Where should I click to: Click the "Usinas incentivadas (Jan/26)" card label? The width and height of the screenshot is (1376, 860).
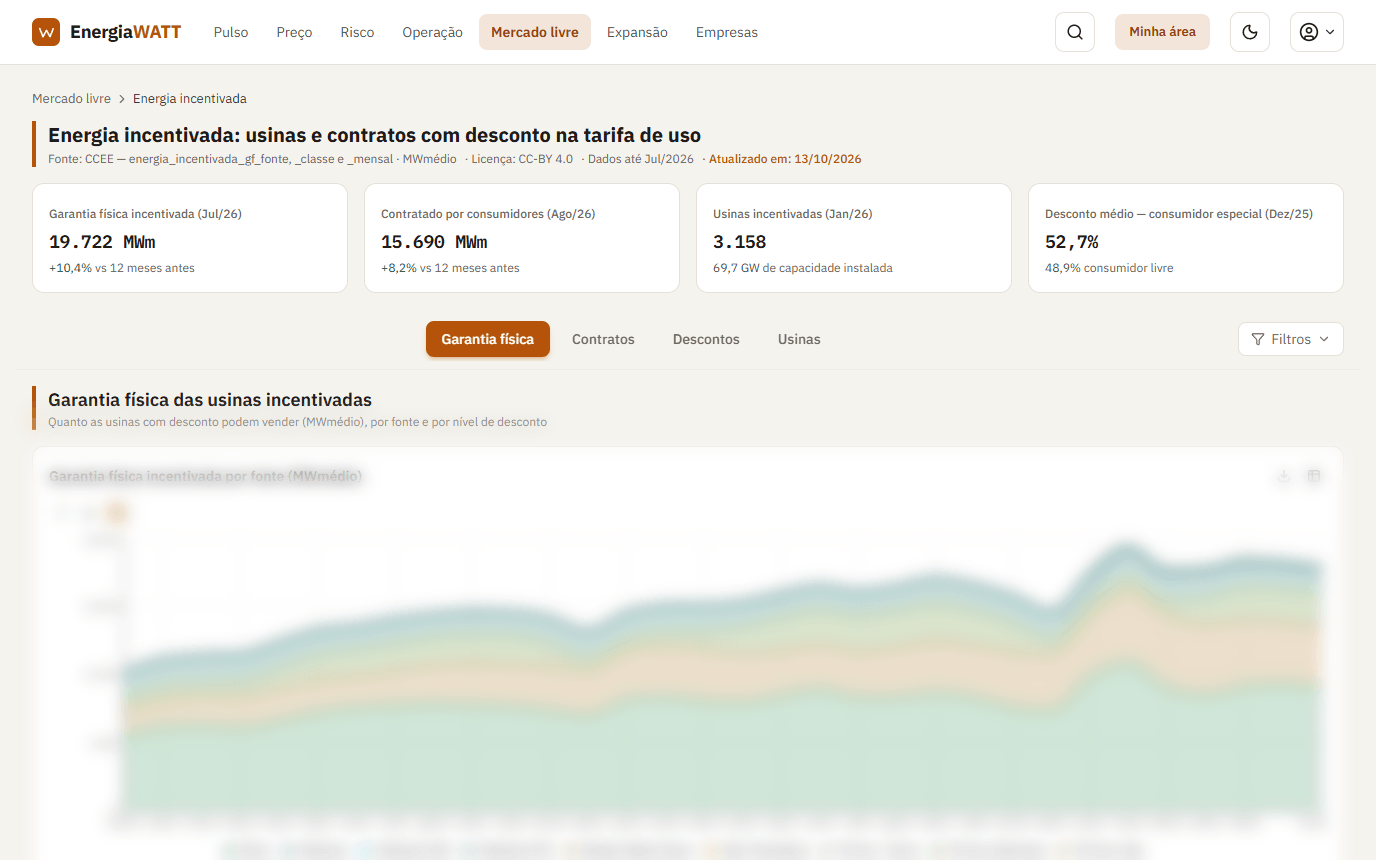(x=793, y=214)
